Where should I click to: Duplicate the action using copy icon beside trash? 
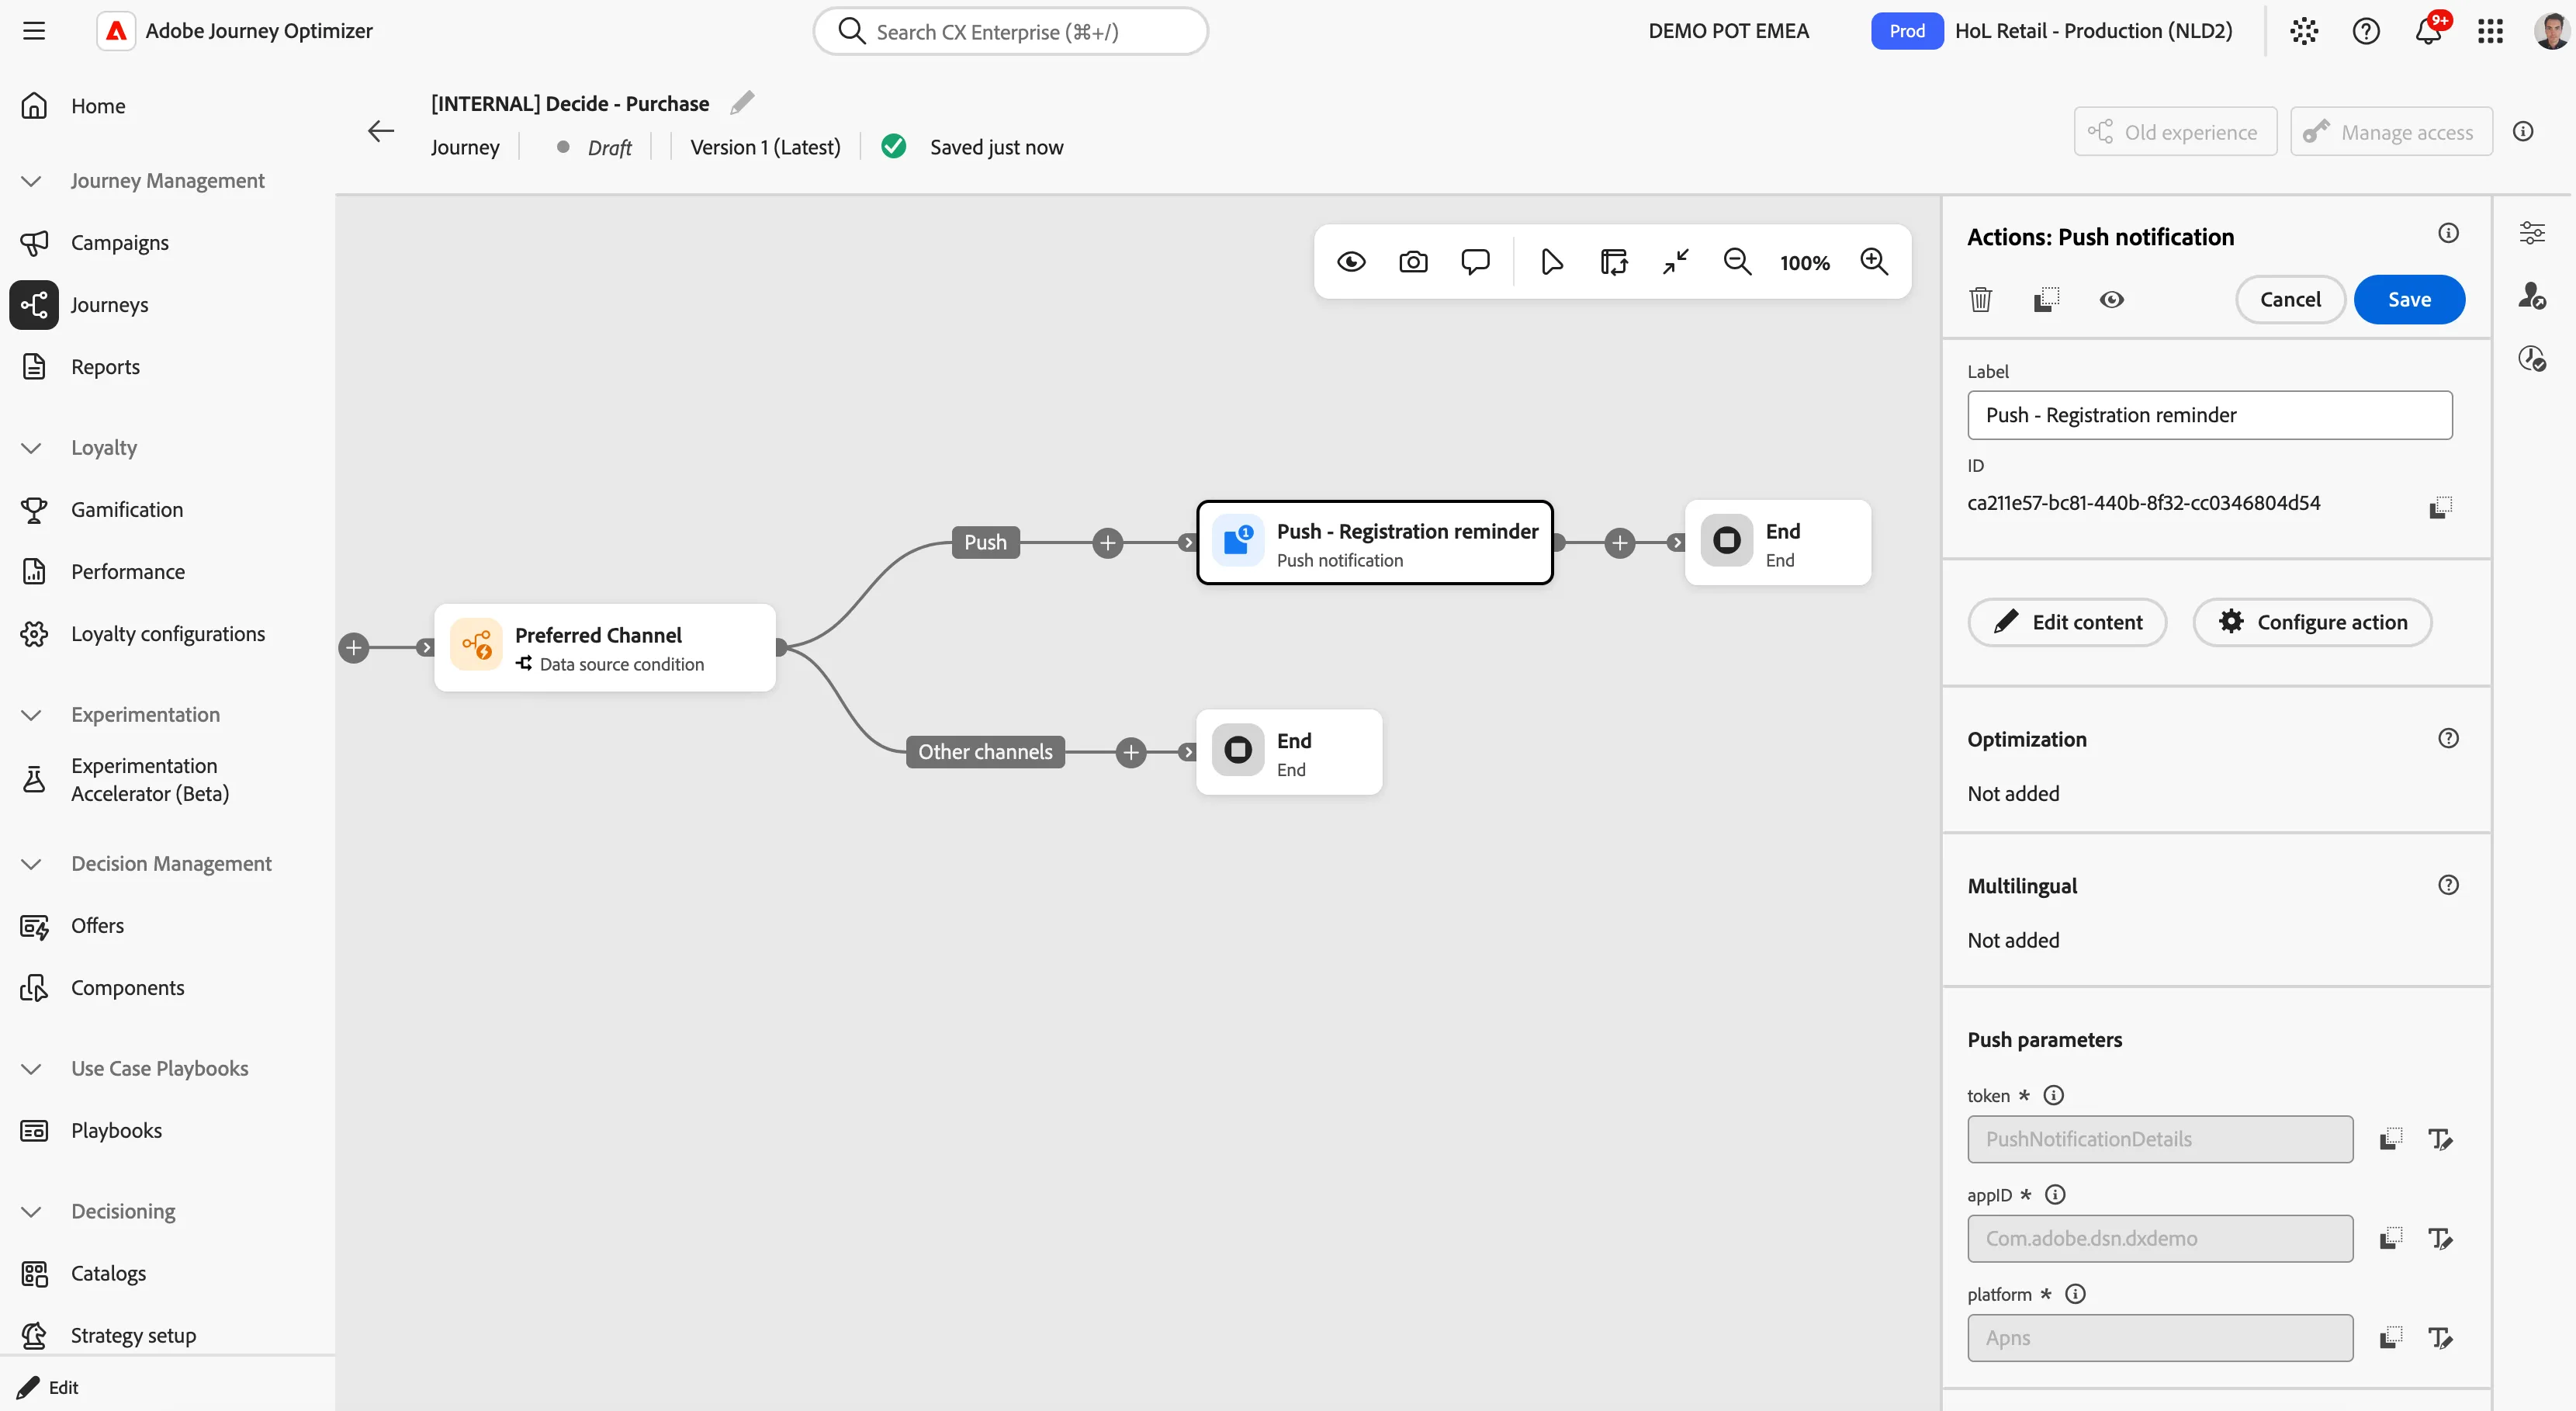(x=2047, y=299)
